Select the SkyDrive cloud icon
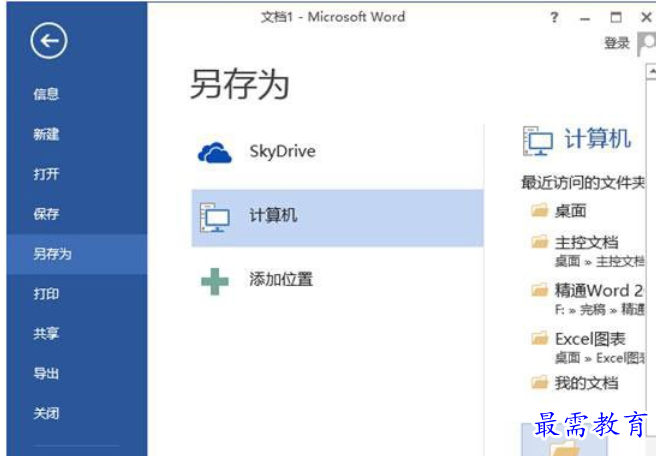This screenshot has width=656, height=456. click(215, 152)
